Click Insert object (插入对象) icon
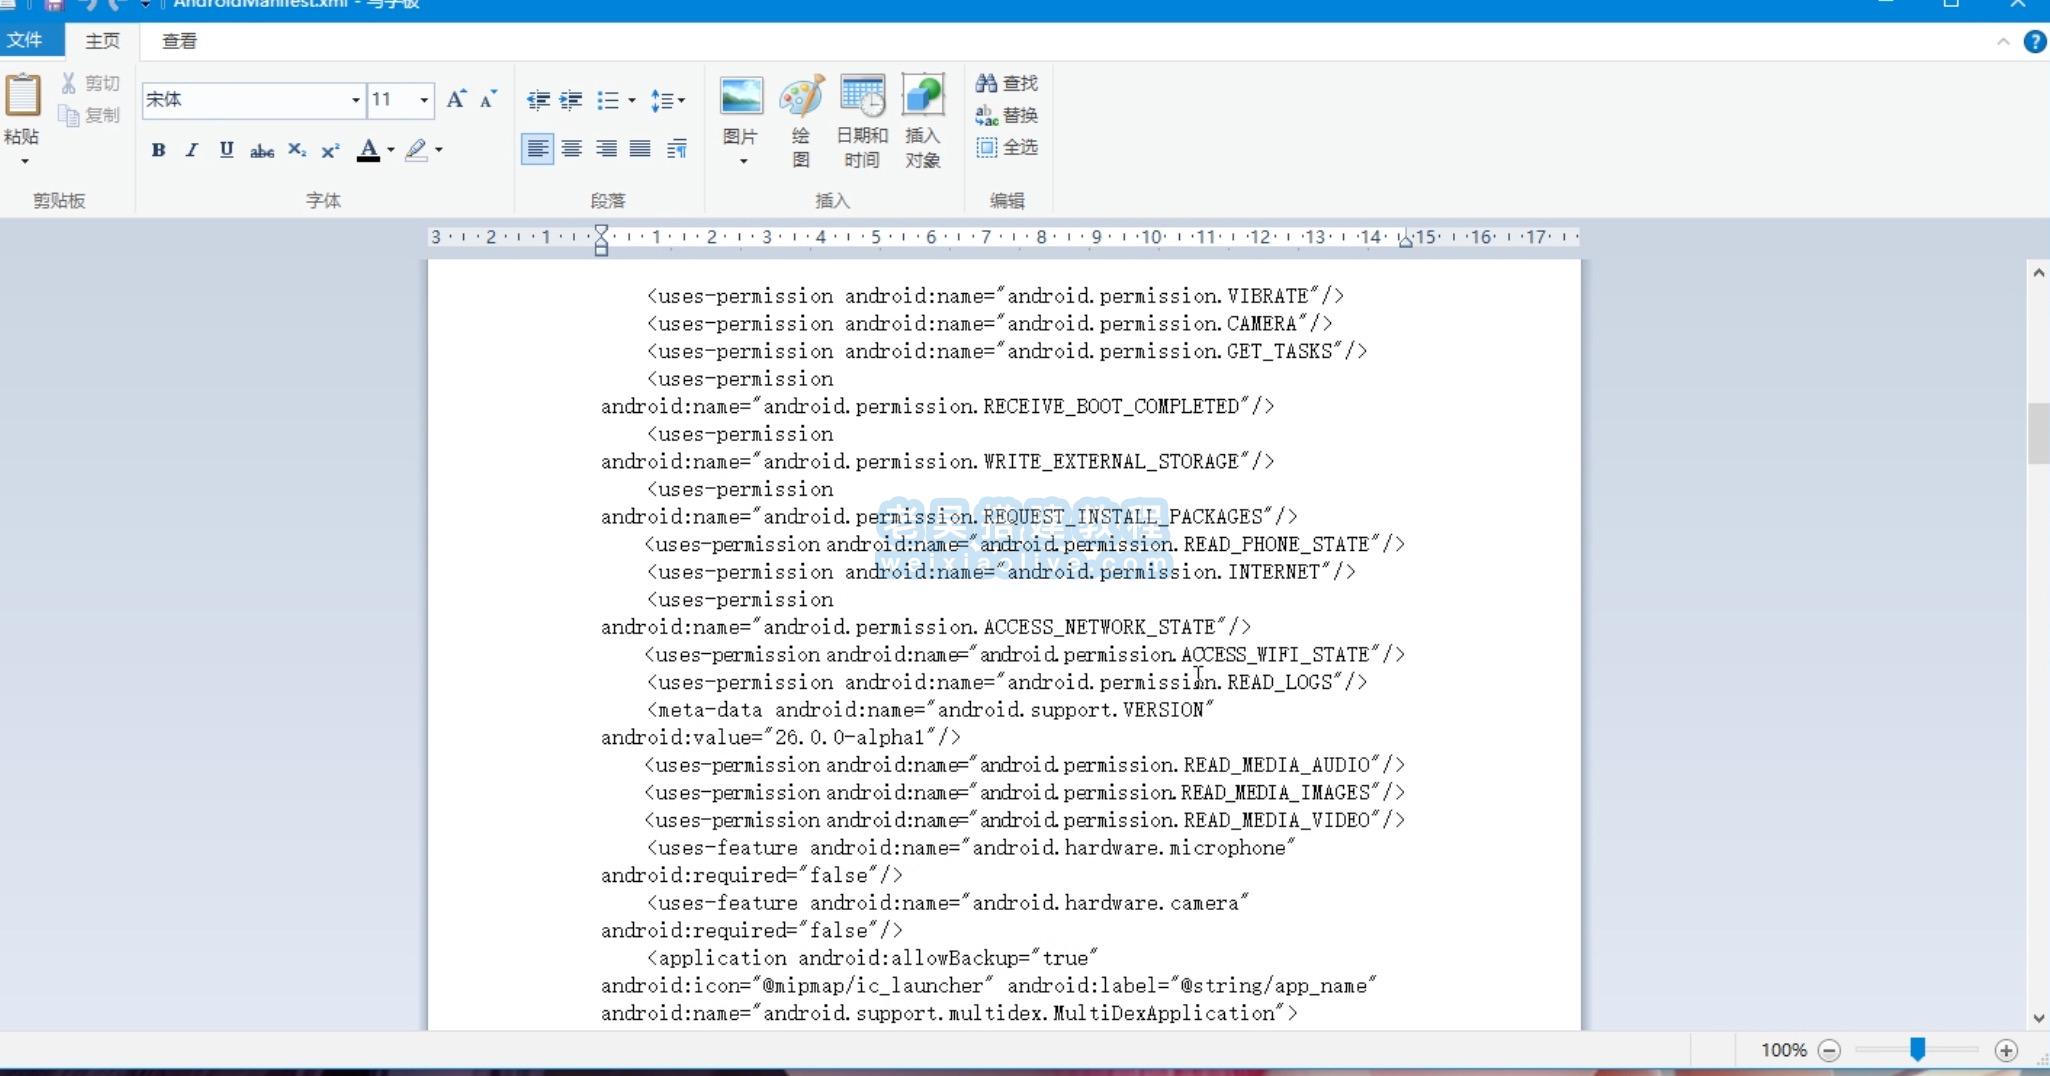Image resolution: width=2050 pixels, height=1076 pixels. (923, 96)
